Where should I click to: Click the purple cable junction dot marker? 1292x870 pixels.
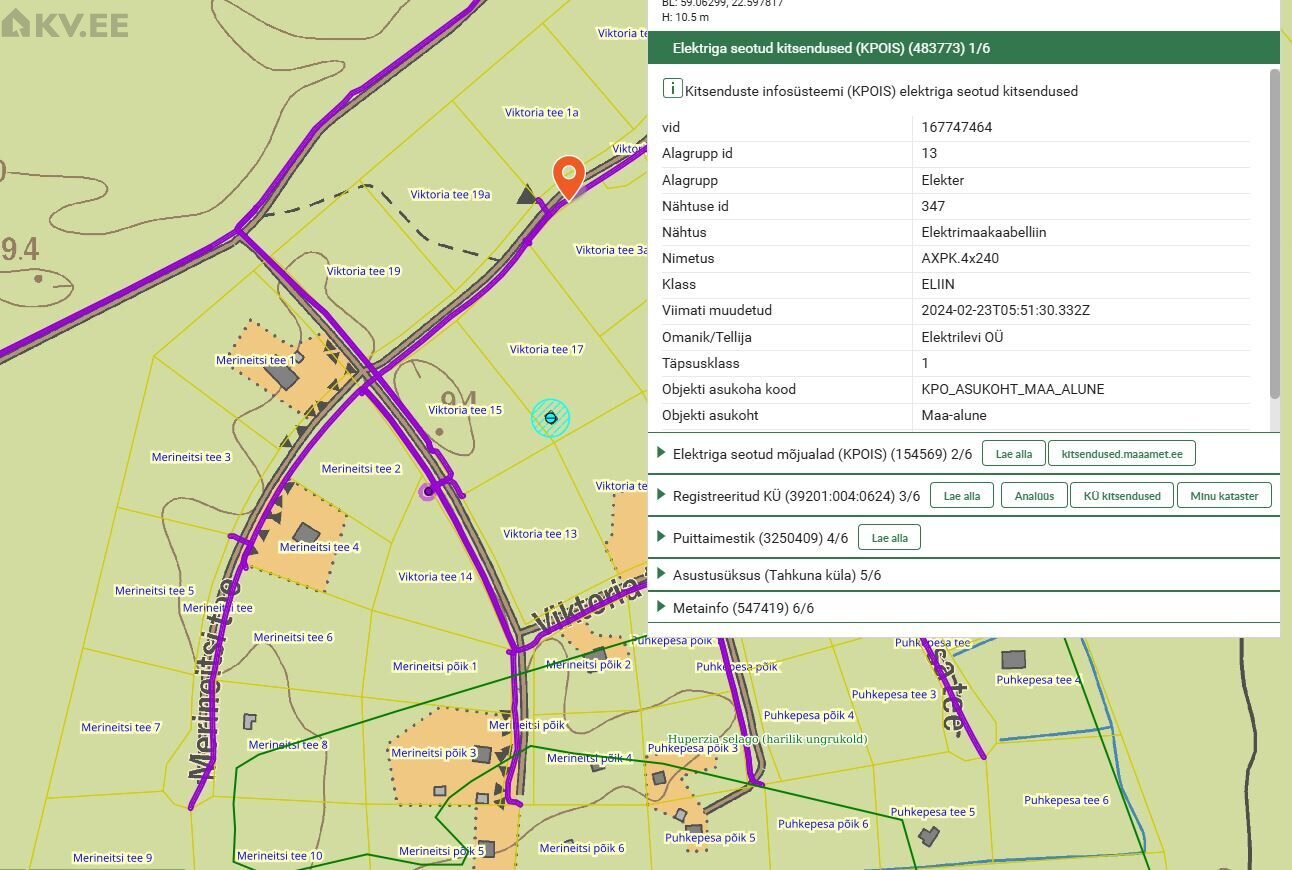tap(429, 491)
